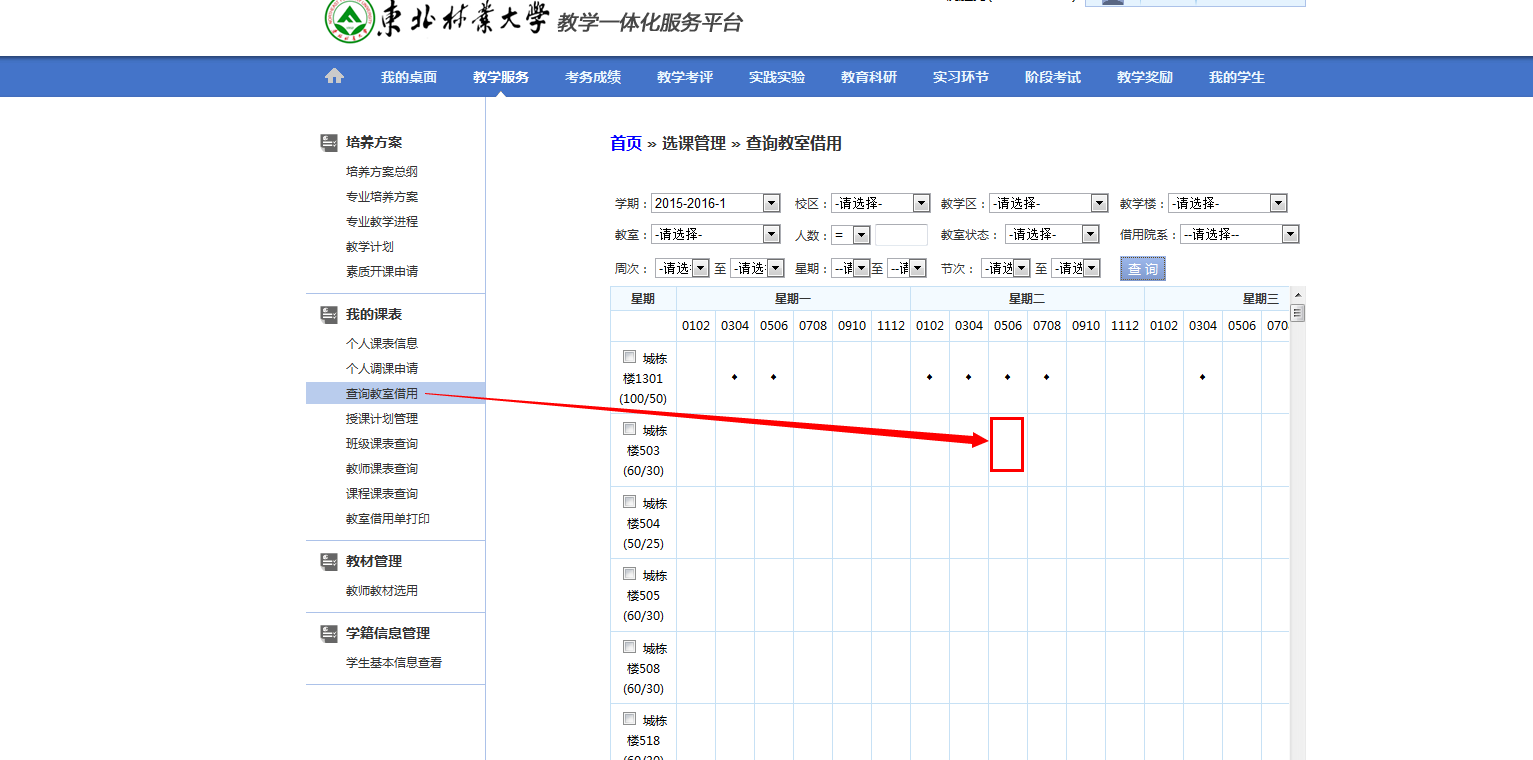Expand the 教学楼 building dropdown
Screen dimensions: 1533x760
click(x=1227, y=204)
